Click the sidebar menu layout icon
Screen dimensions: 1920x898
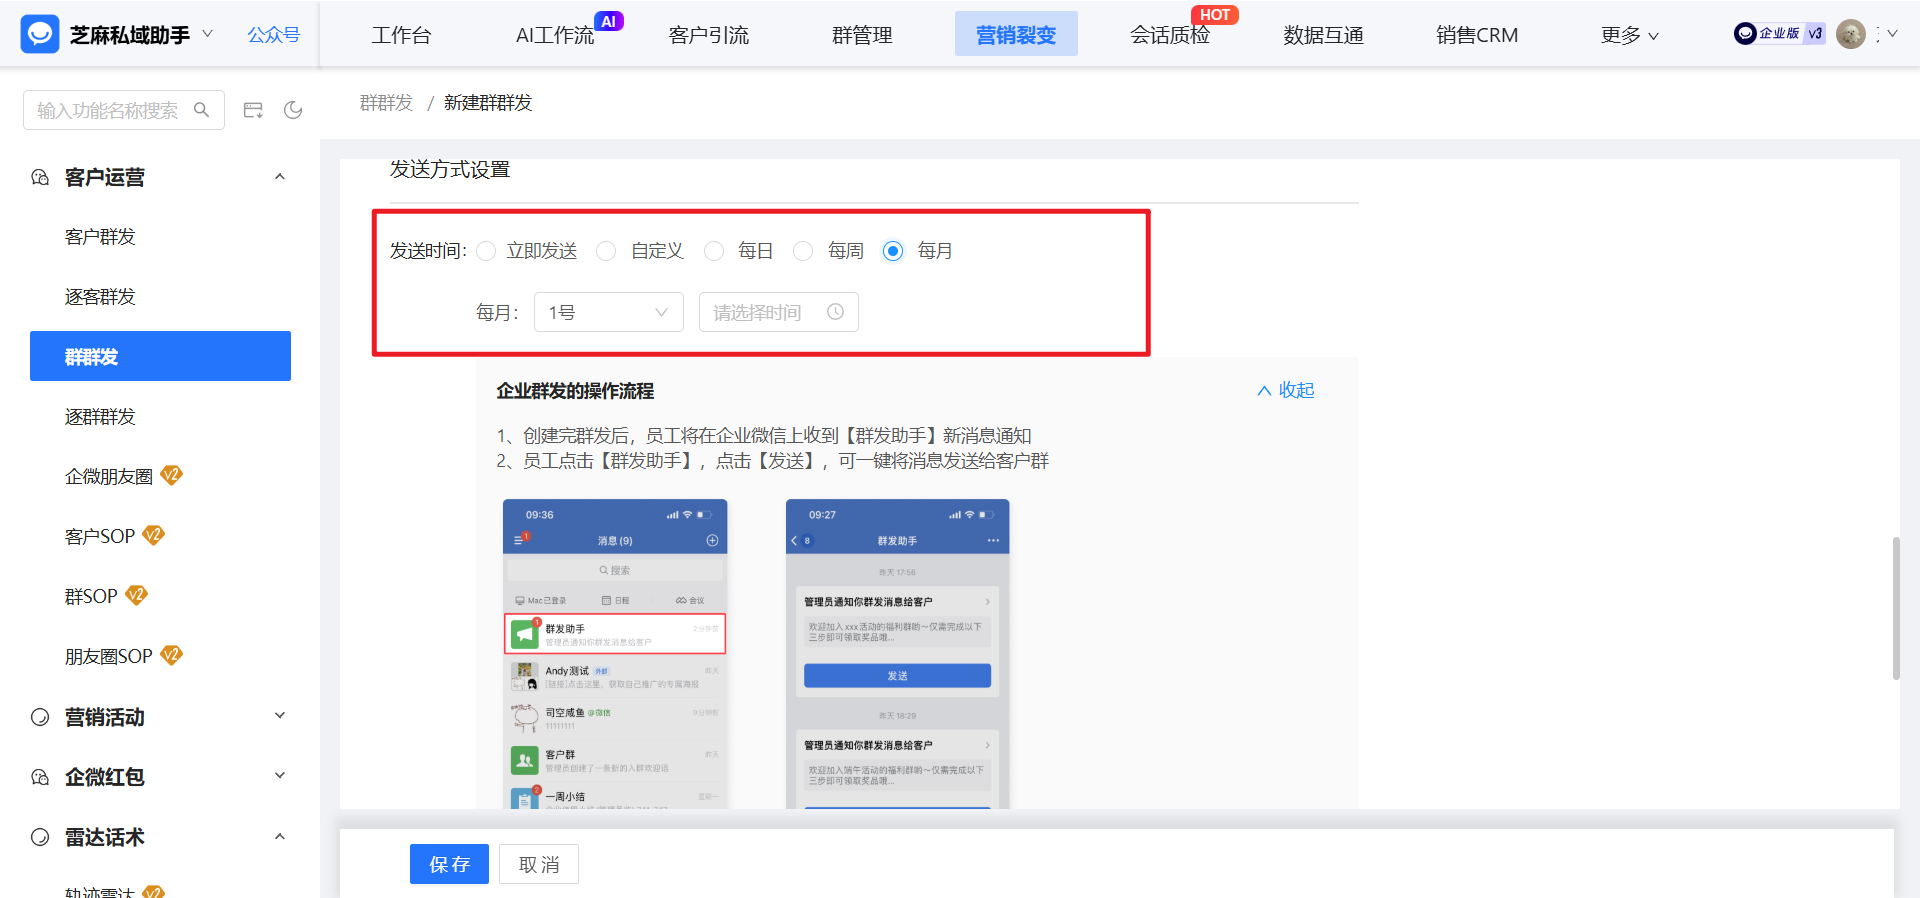[x=253, y=110]
